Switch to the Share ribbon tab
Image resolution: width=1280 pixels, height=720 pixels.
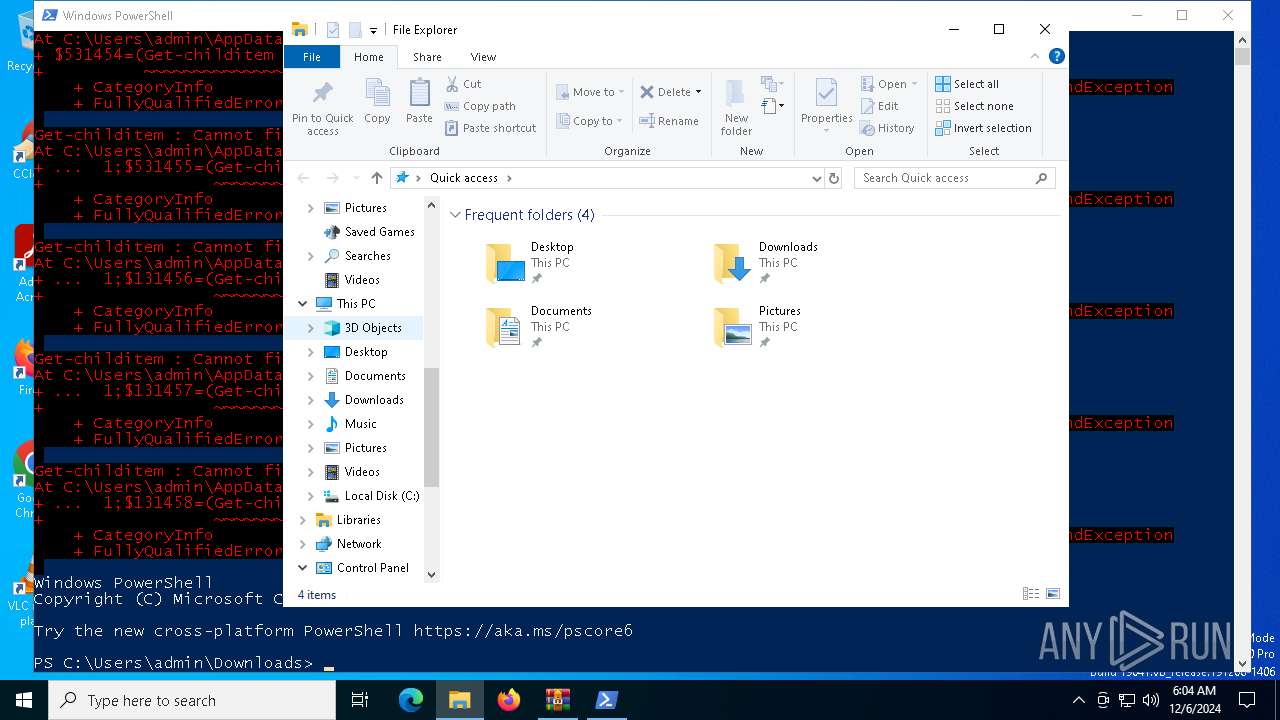click(x=427, y=57)
